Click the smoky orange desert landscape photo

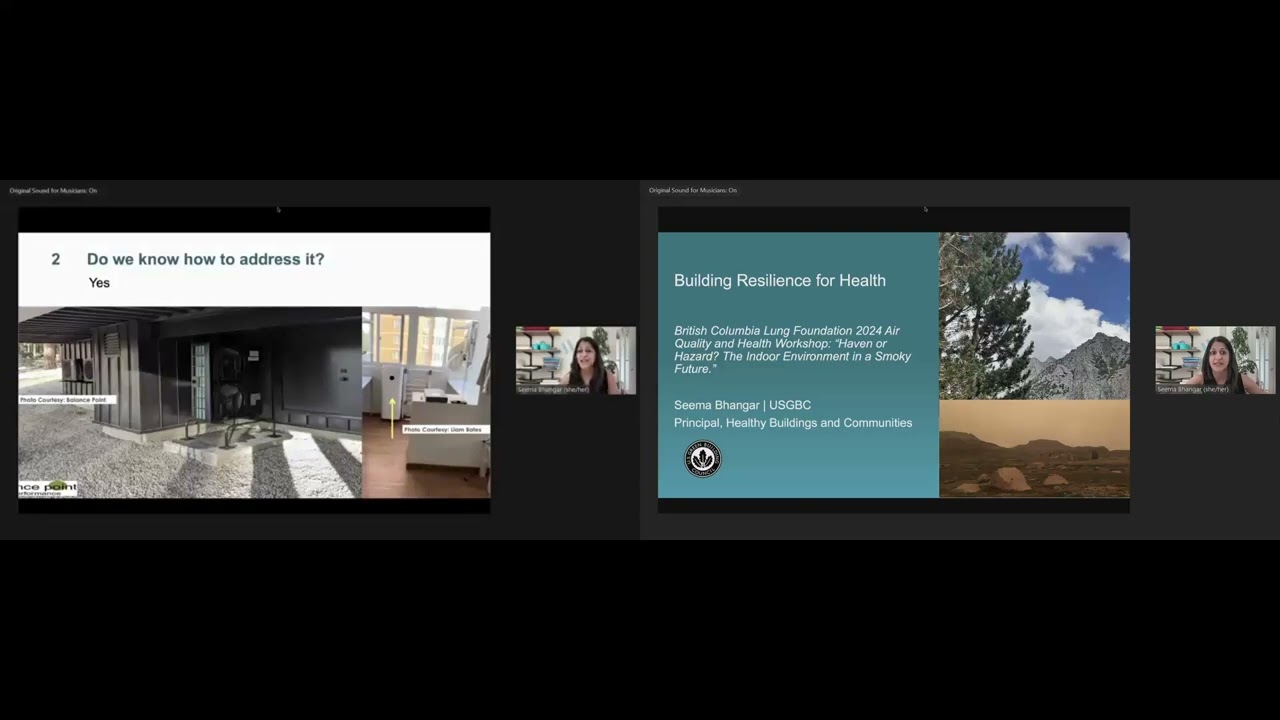tap(1034, 449)
